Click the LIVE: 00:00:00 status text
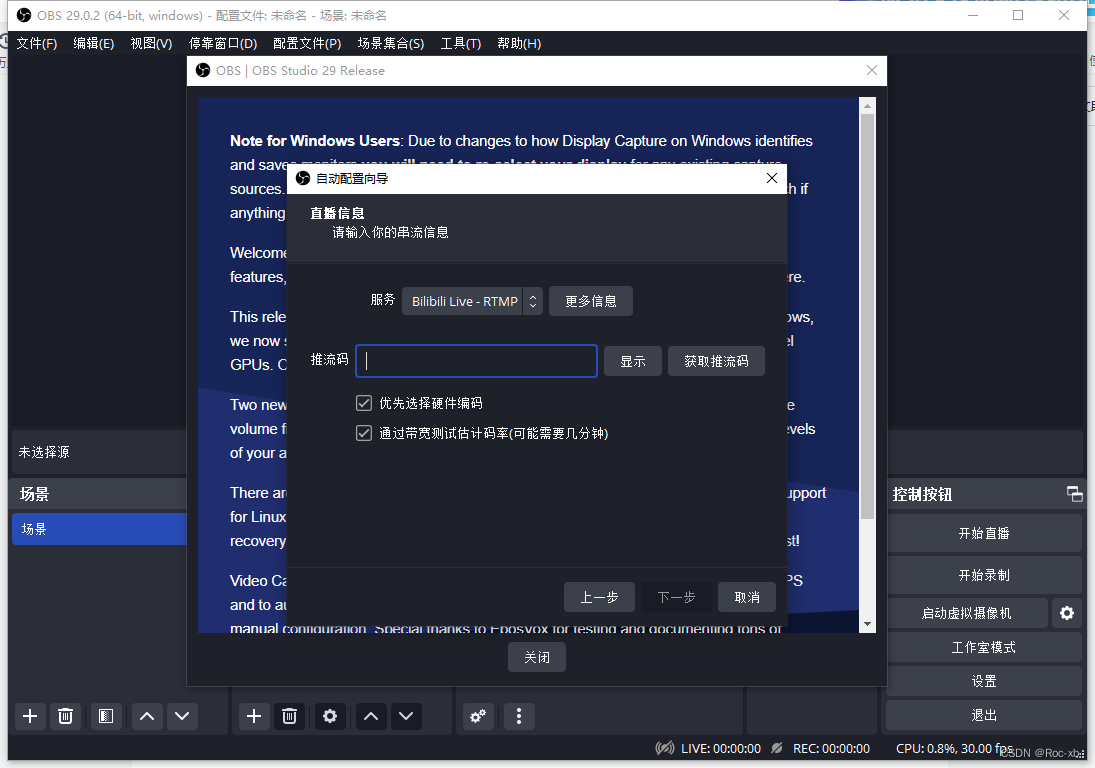Image resolution: width=1095 pixels, height=768 pixels. pyautogui.click(x=721, y=748)
